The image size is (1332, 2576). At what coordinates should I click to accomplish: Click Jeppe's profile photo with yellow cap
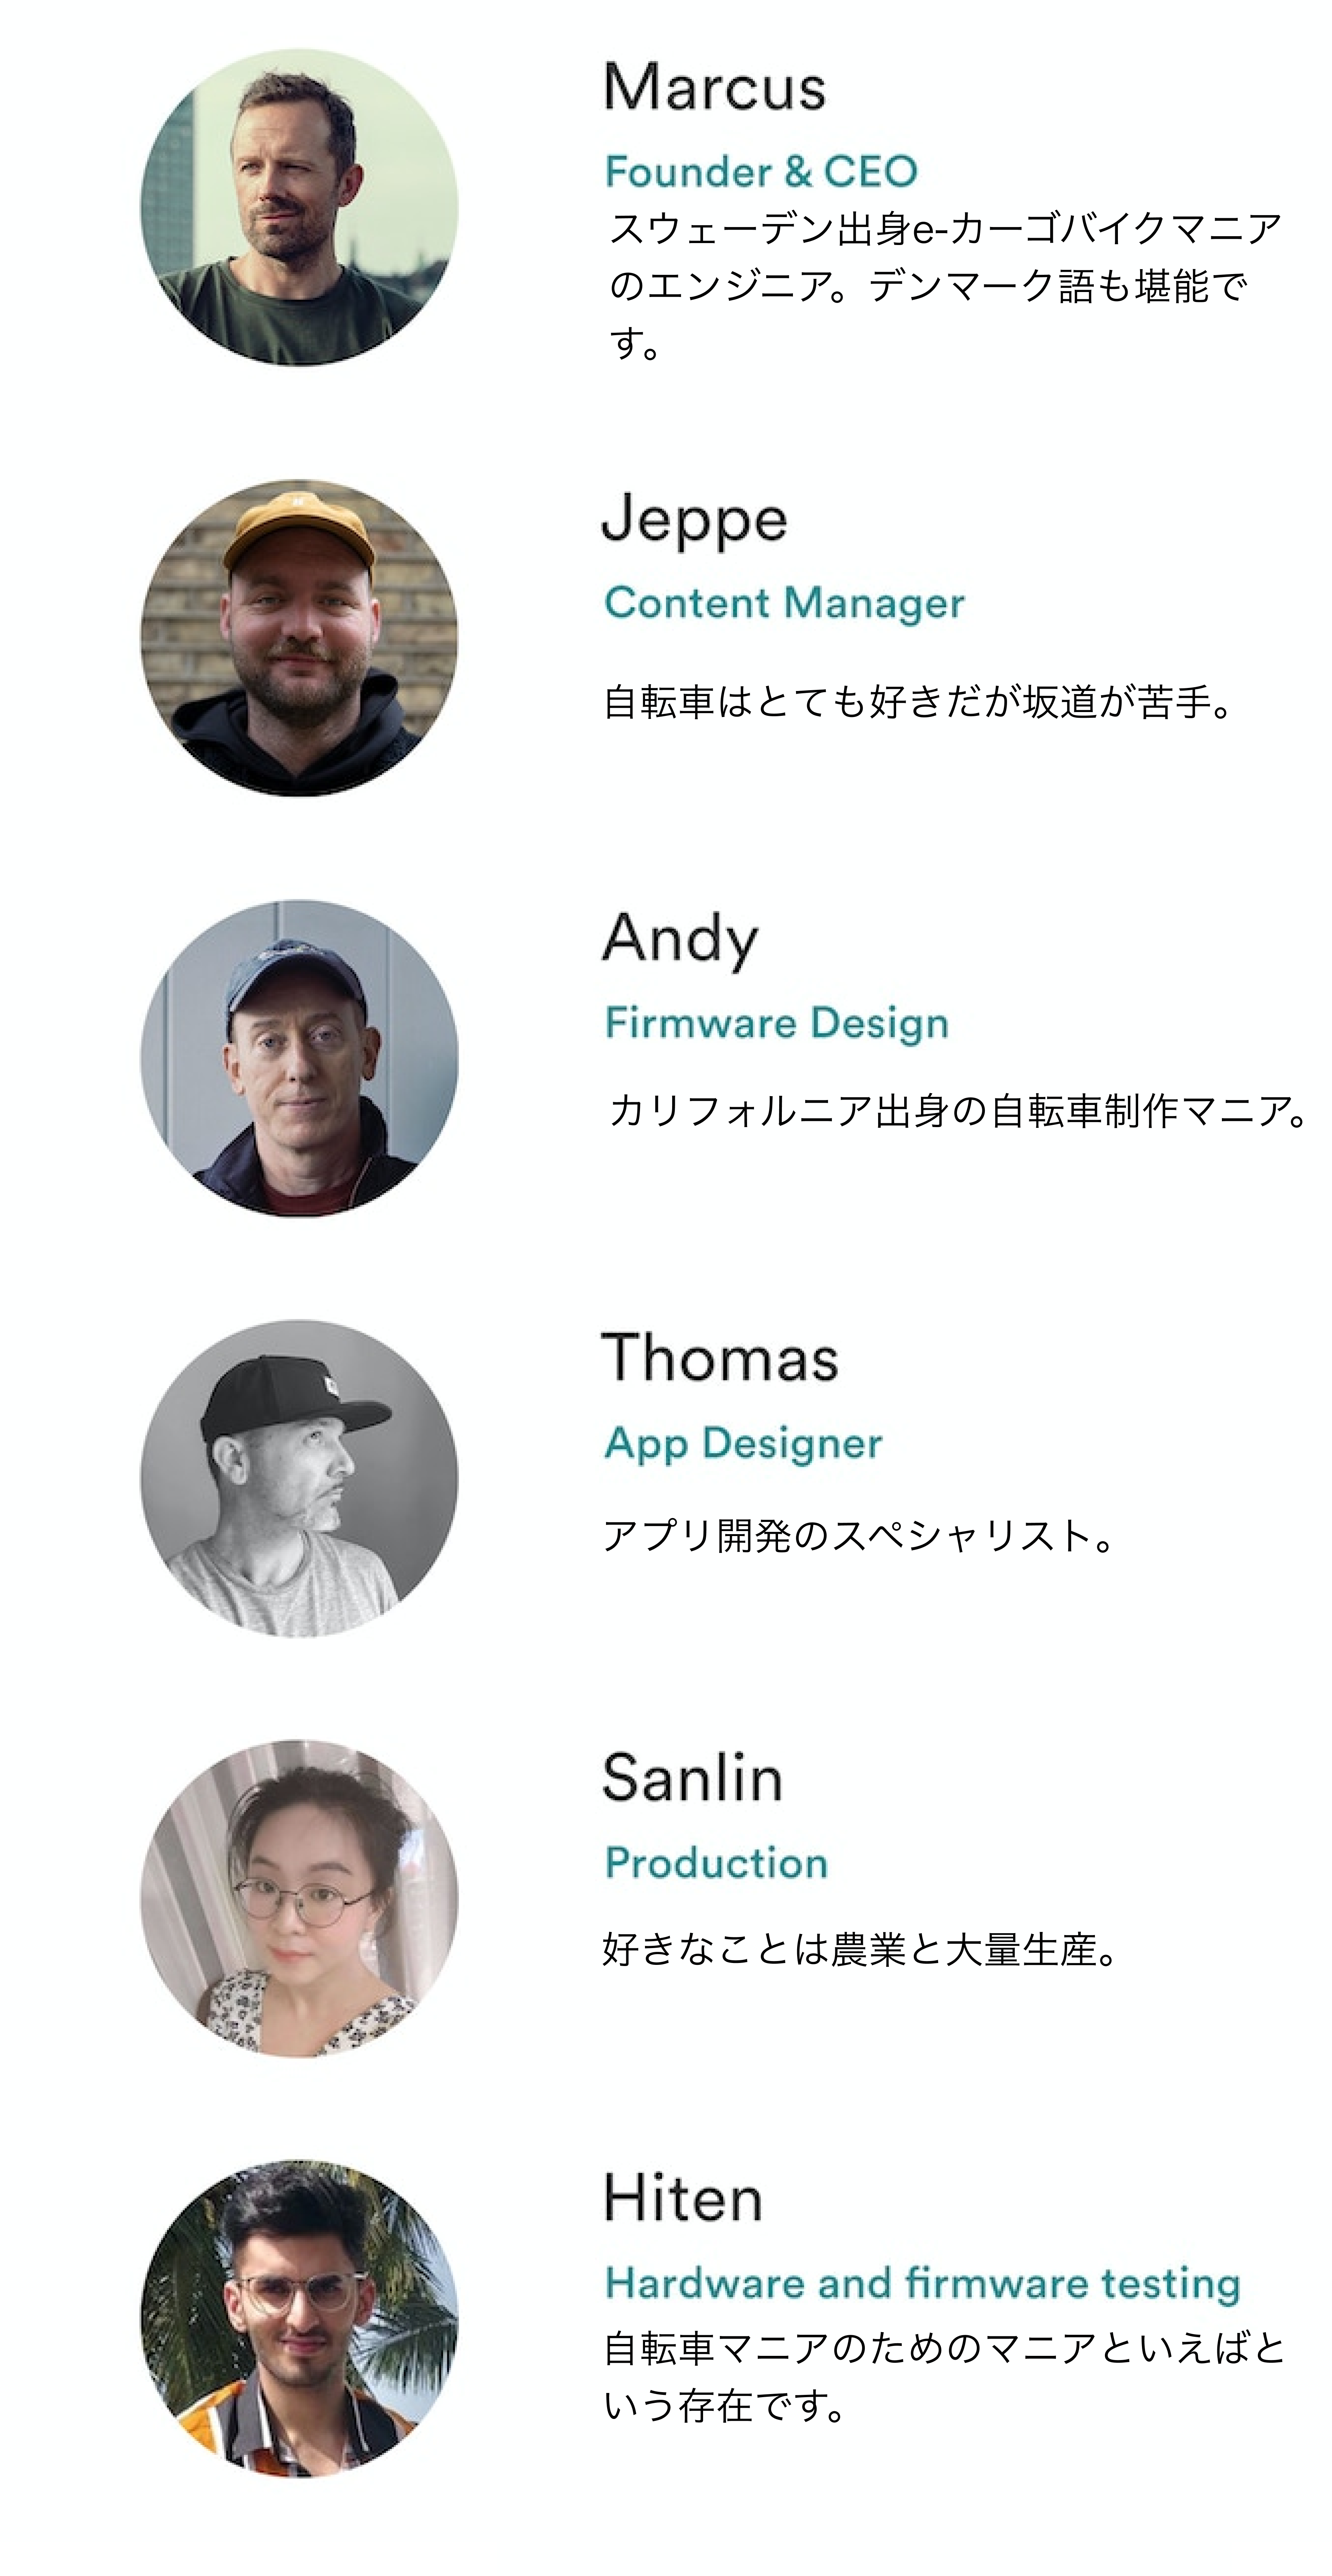point(299,638)
